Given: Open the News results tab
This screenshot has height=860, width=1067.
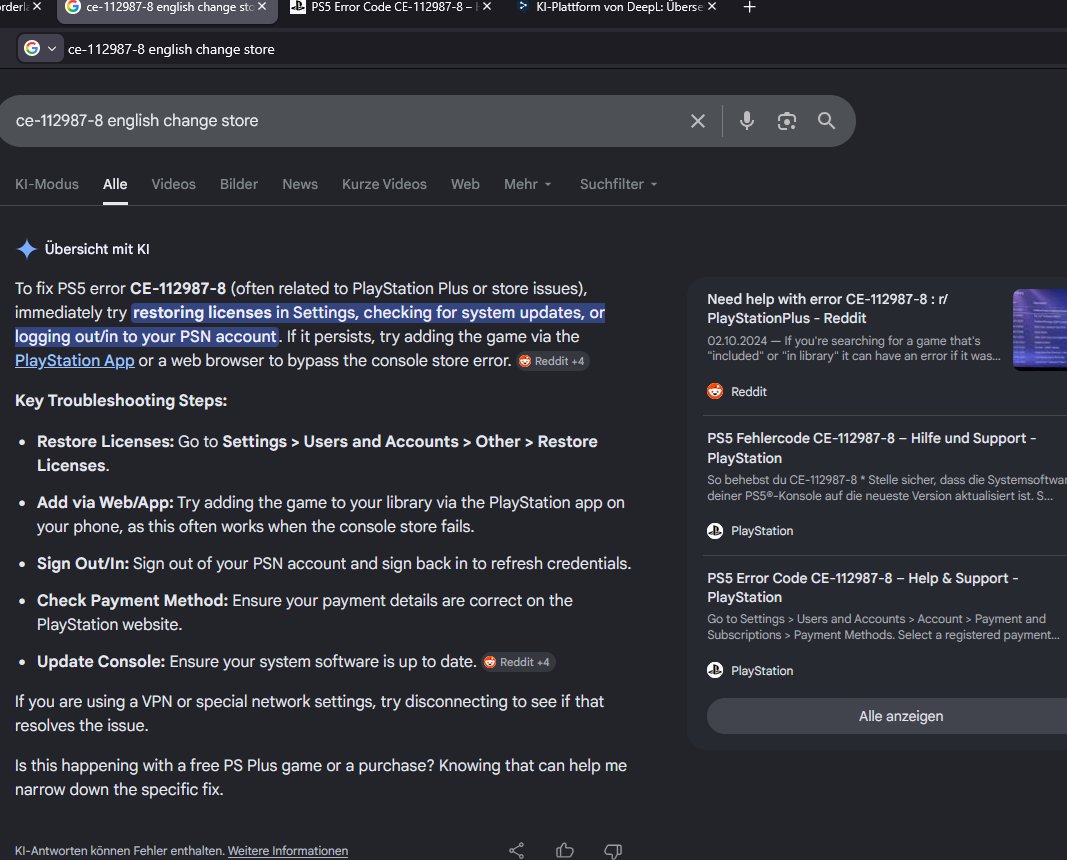Looking at the screenshot, I should [300, 184].
